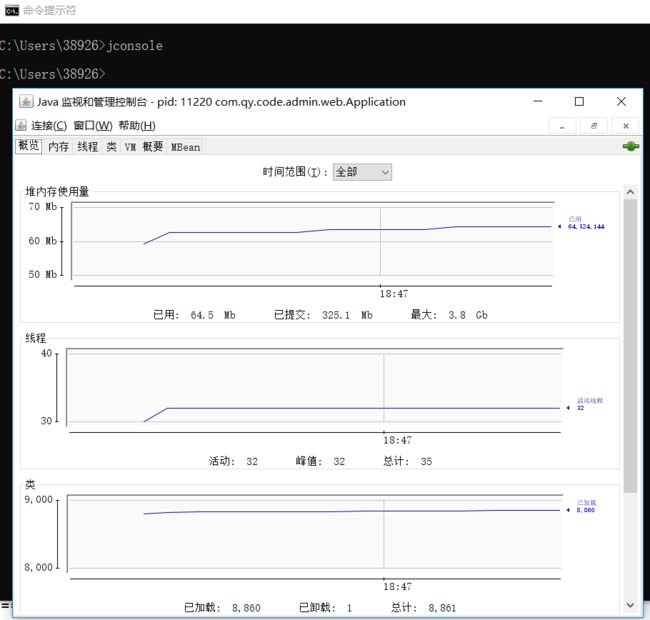
Task: Click the green connection status icon
Action: coord(631,146)
